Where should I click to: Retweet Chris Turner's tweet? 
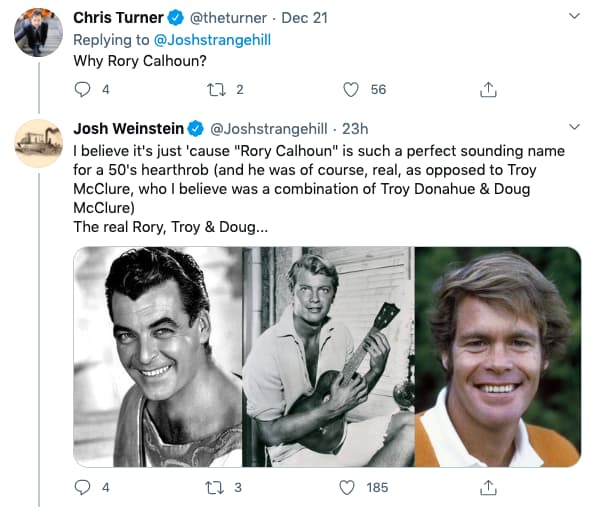tap(216, 90)
